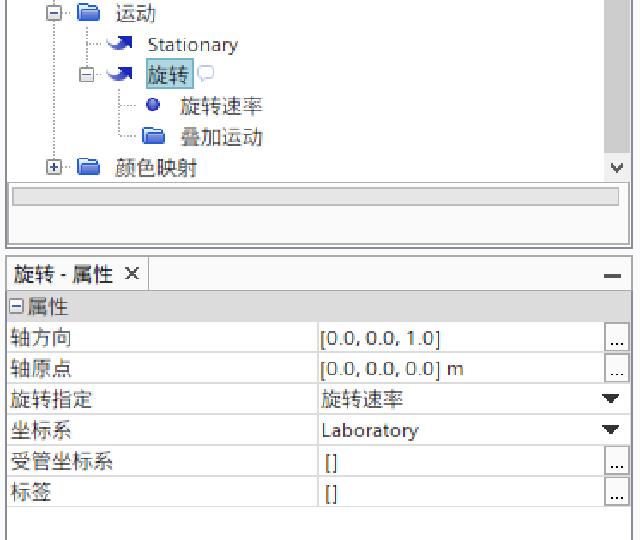Select the Stationary tree item
Screen dimensions: 640x540
[193, 44]
